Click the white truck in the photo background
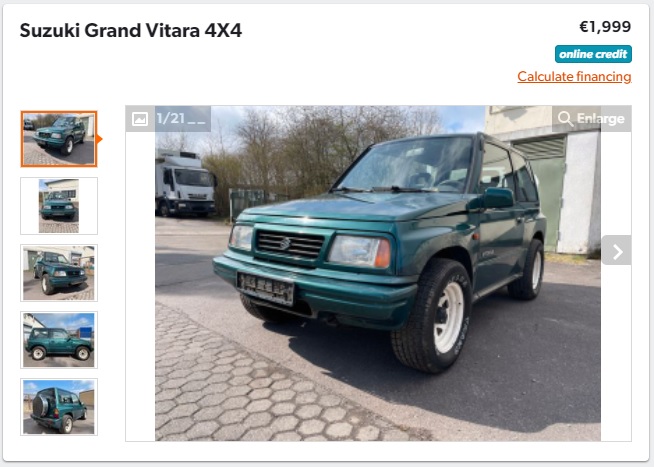654x467 pixels. (185, 183)
